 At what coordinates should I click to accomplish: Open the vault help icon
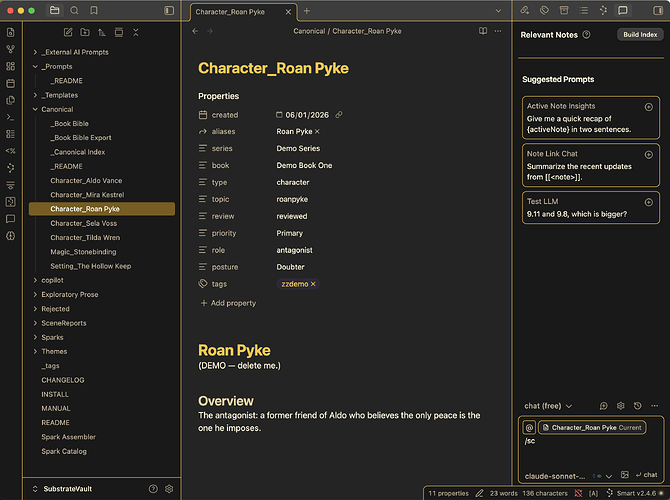click(153, 489)
